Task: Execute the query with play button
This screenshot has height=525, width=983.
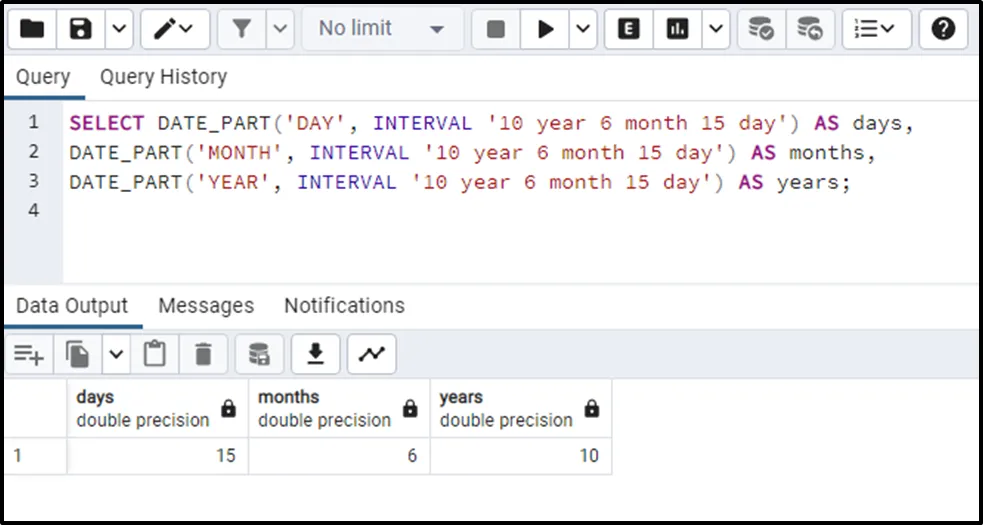Action: 545,29
